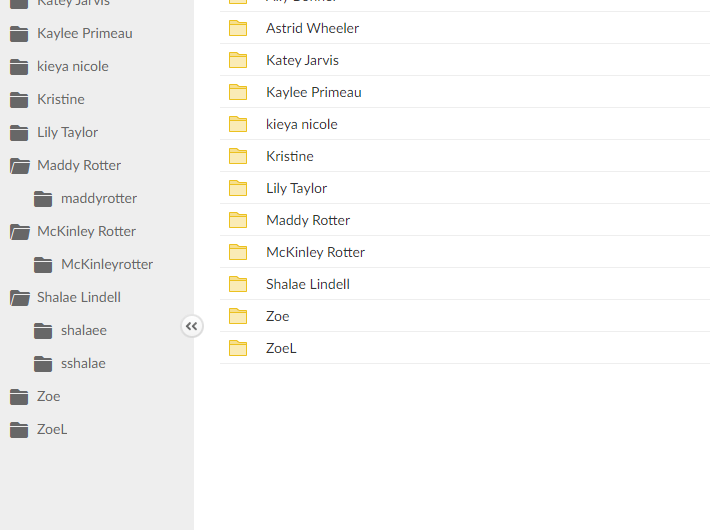Collapse the sidebar with the double-chevron button

point(192,326)
